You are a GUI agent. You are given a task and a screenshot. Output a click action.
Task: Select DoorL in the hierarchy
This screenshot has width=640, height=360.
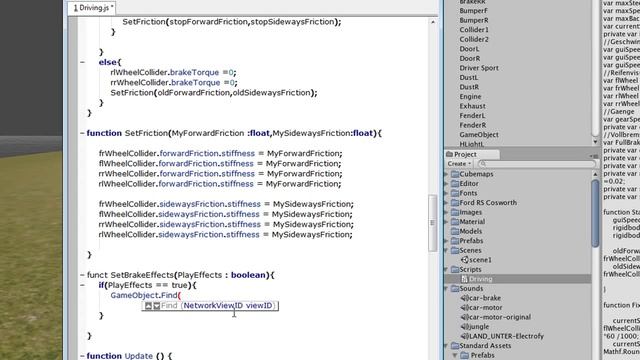tap(469, 49)
